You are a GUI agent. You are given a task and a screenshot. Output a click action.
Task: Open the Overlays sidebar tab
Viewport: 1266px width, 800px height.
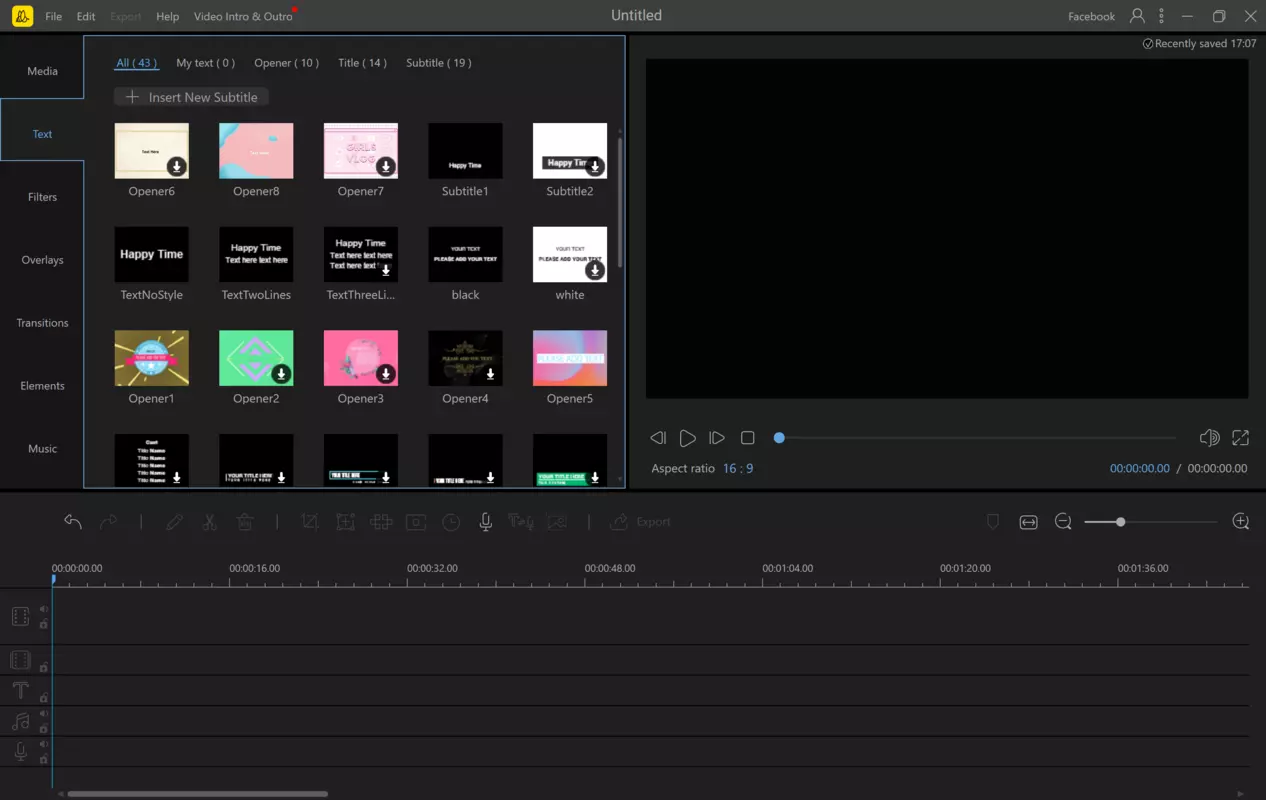42,260
